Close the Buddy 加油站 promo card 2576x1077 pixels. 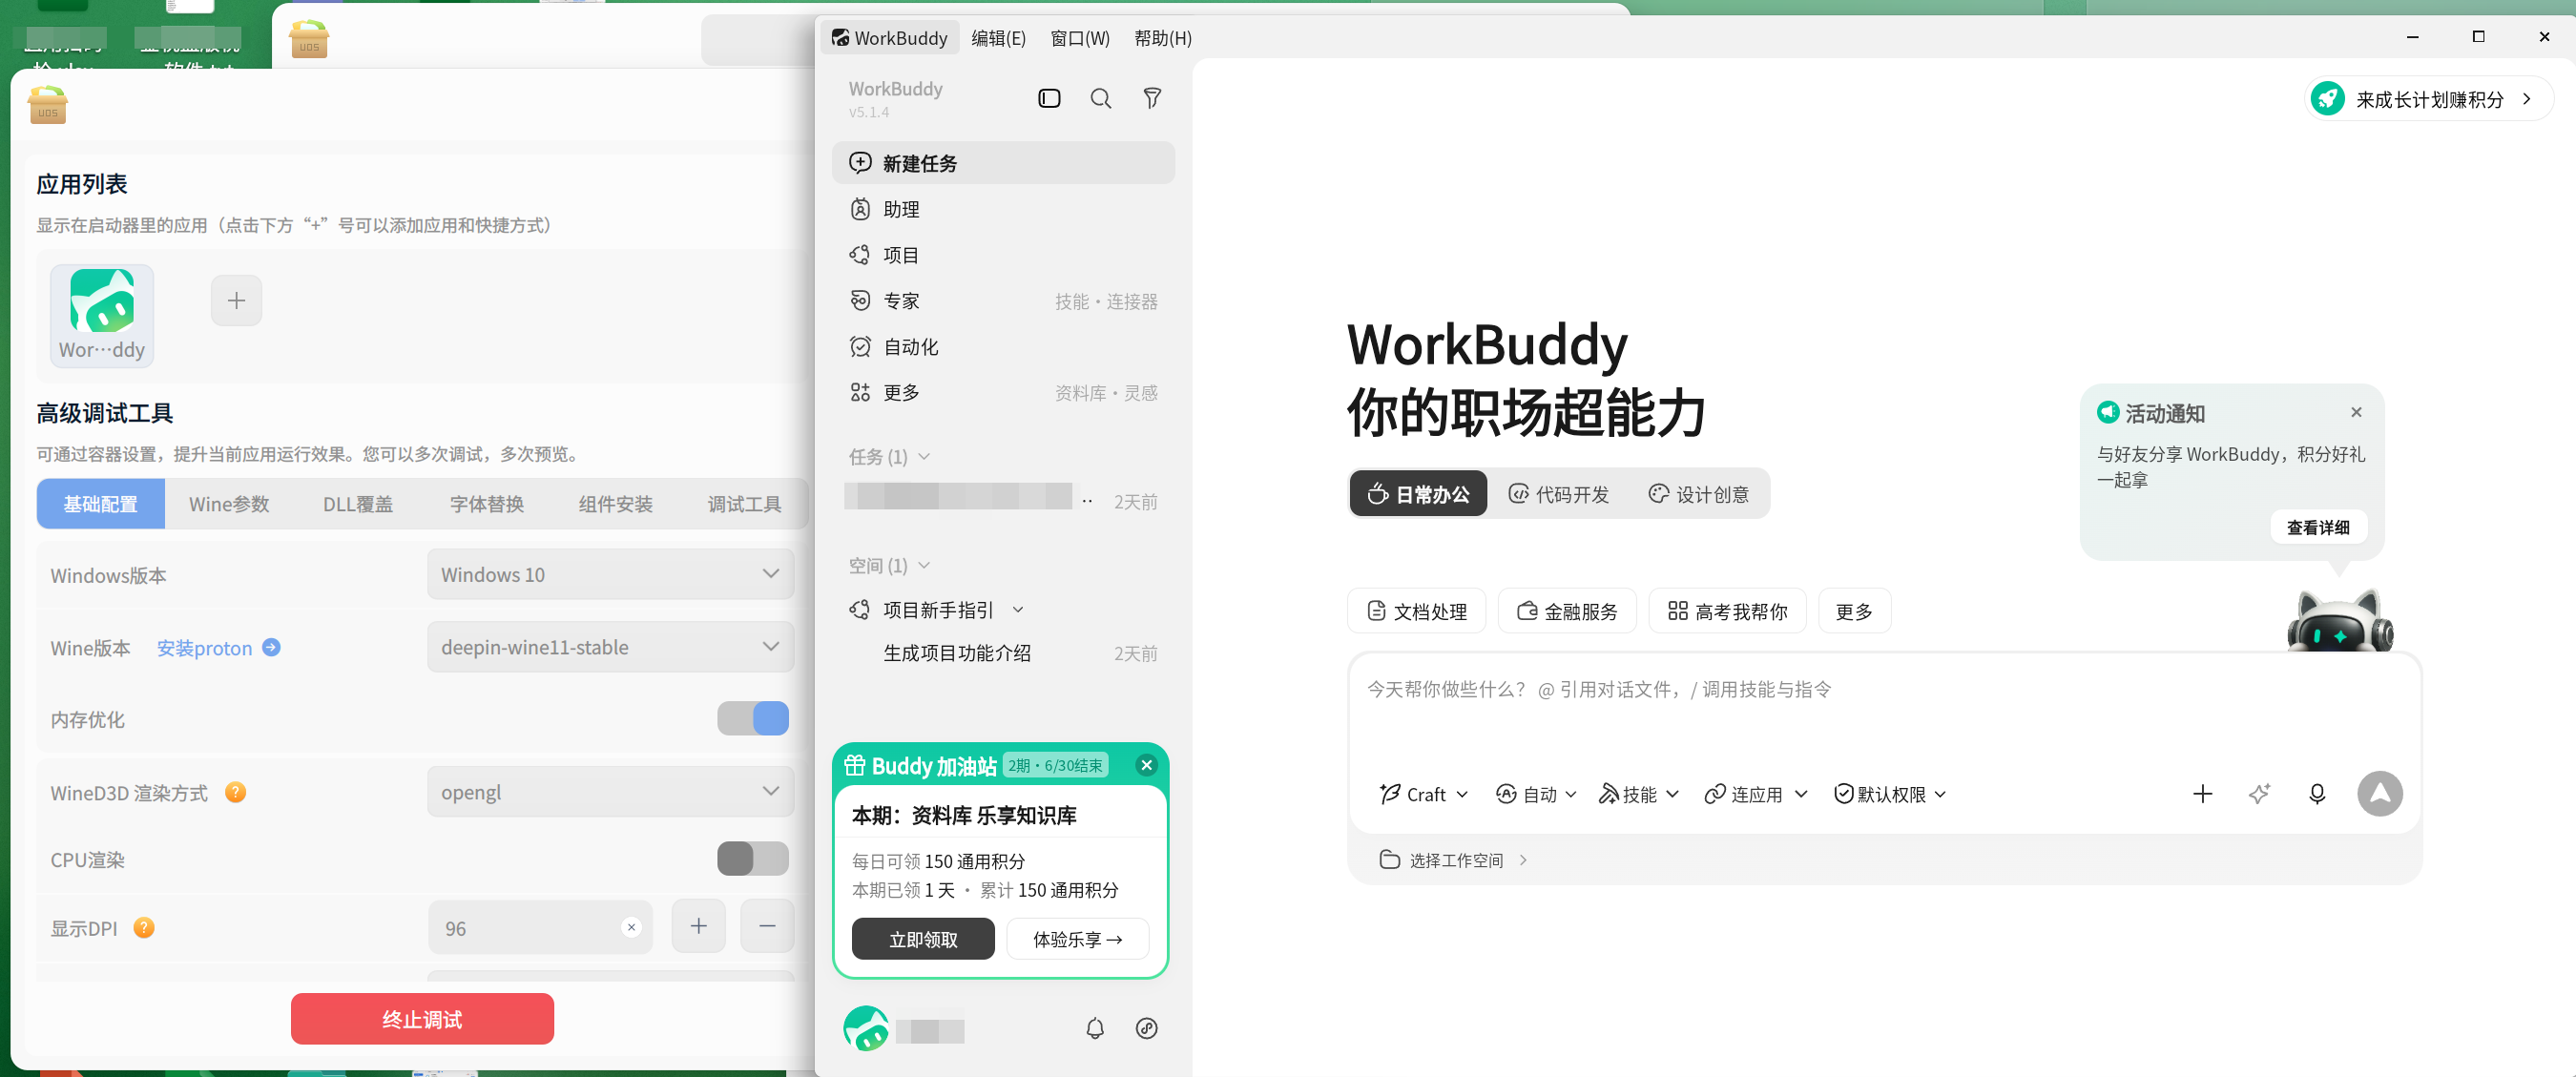(x=1146, y=765)
